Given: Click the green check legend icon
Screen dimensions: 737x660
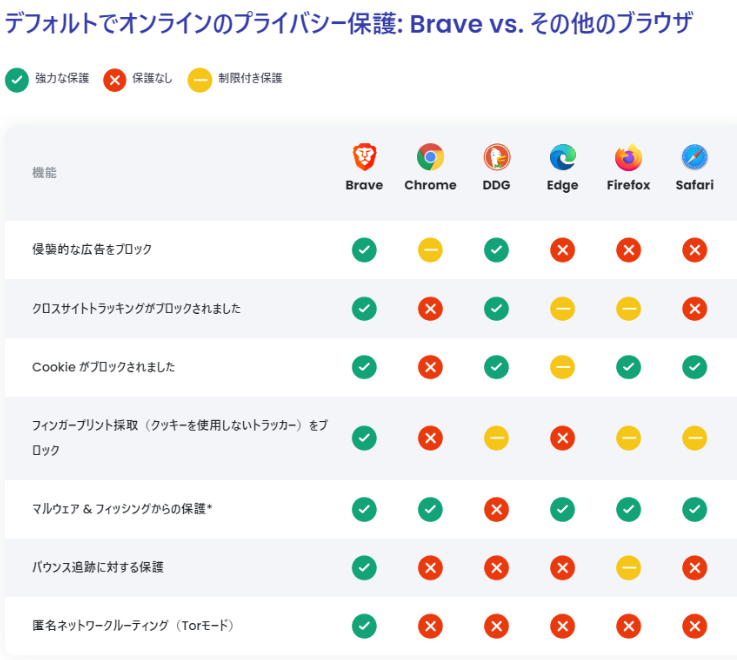Looking at the screenshot, I should point(17,80).
